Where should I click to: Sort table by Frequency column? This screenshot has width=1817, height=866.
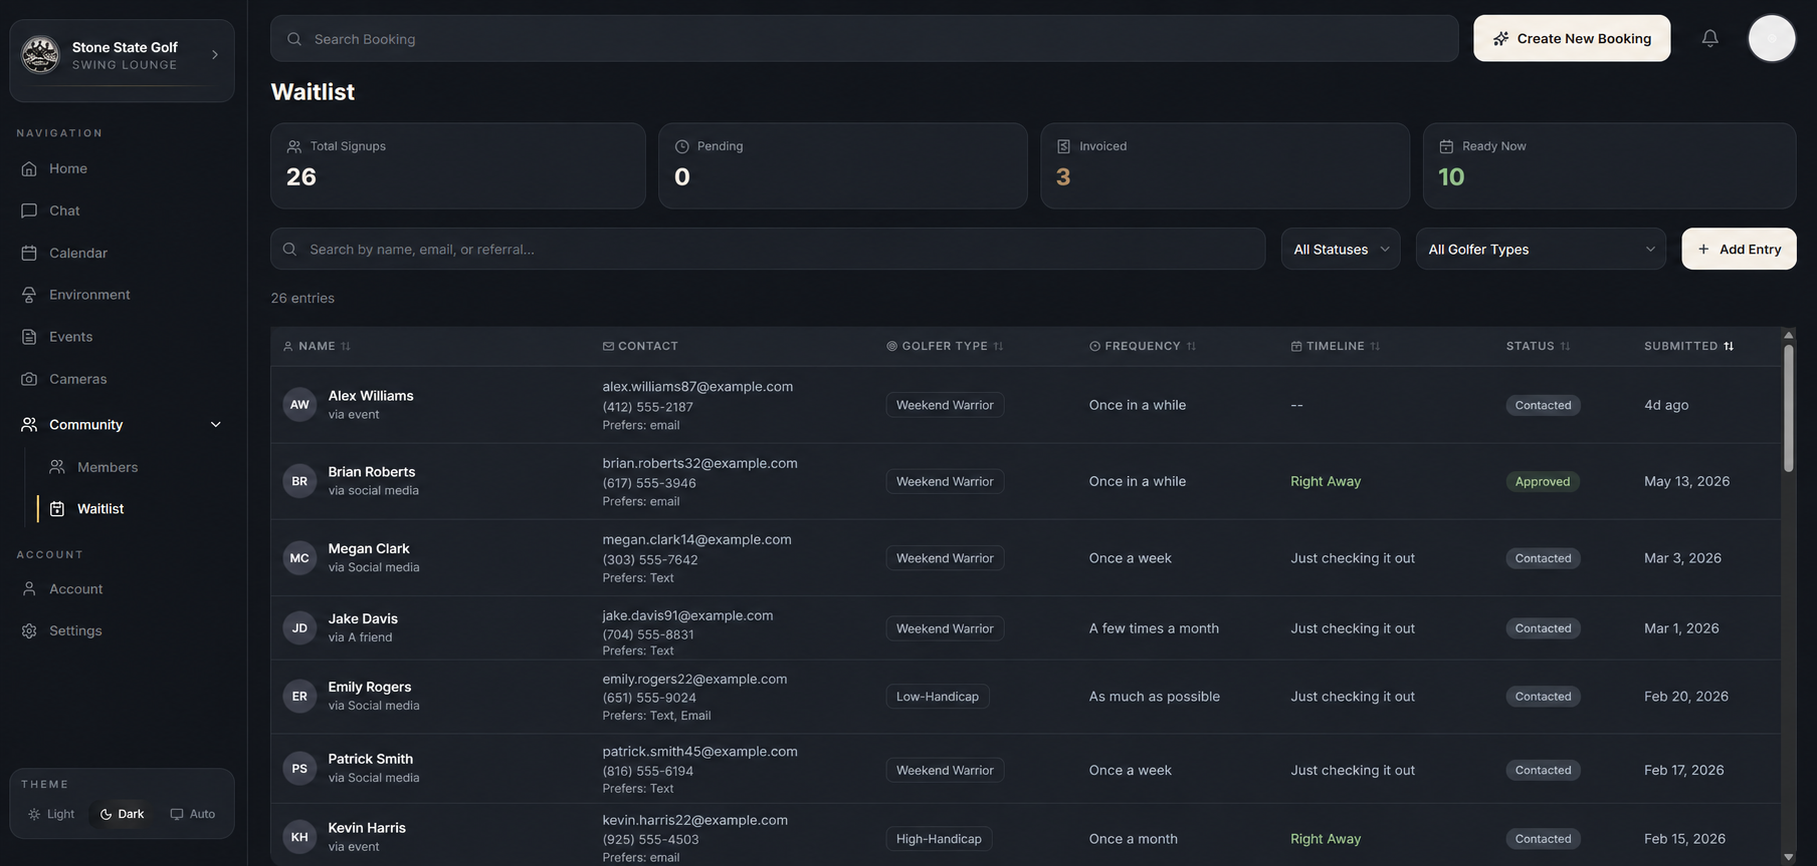click(x=1143, y=346)
